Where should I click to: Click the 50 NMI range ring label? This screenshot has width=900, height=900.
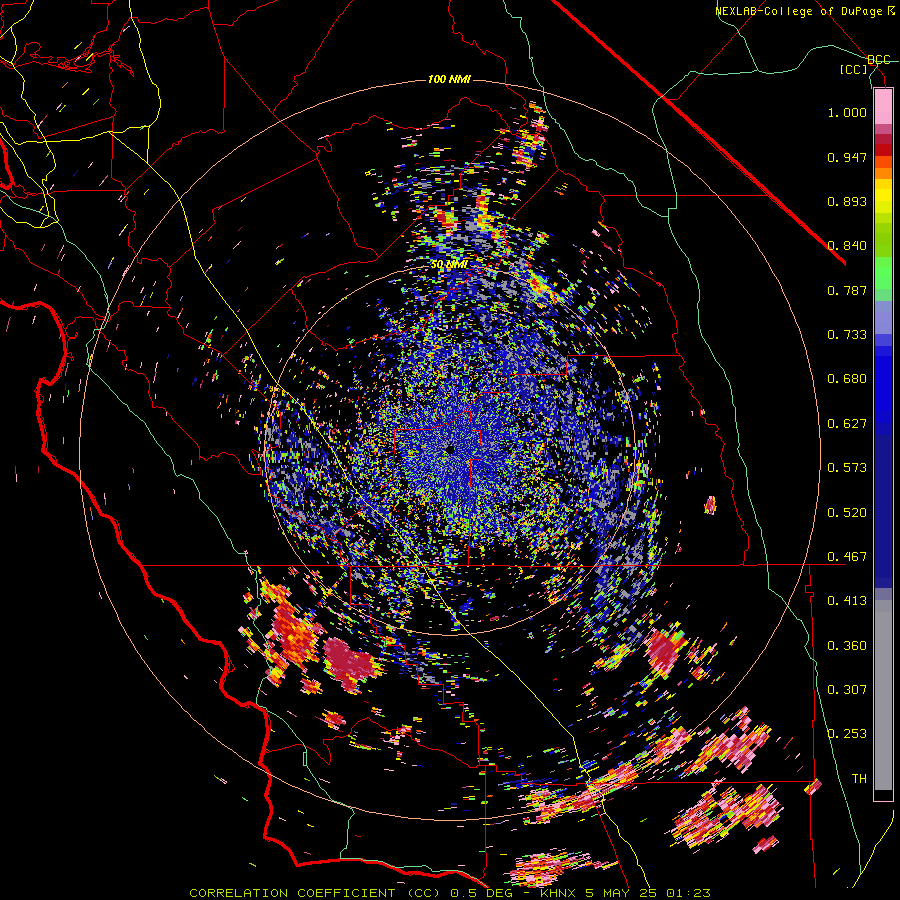point(449,265)
